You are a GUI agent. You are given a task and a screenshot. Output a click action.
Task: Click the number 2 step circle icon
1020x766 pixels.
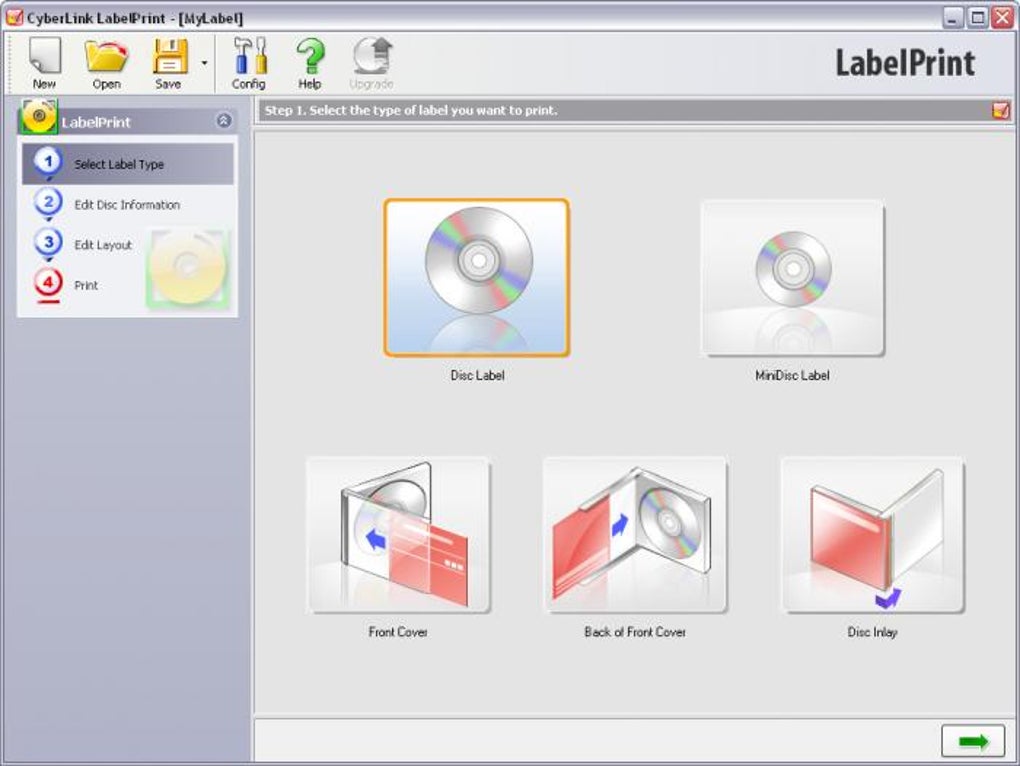48,203
